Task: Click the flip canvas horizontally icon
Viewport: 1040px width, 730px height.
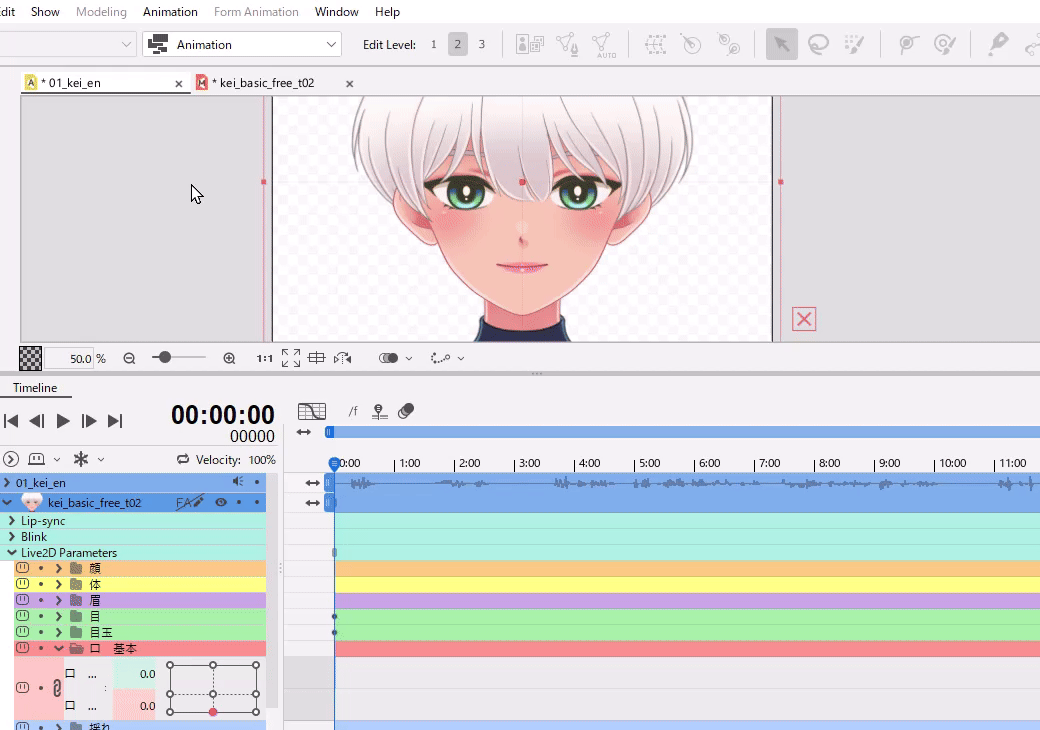Action: coord(342,358)
